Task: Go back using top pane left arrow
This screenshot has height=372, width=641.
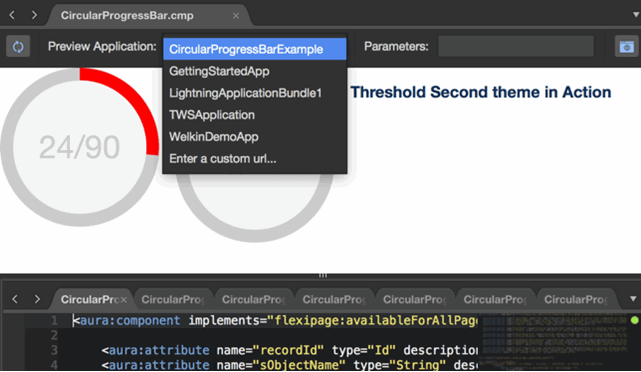Action: (x=12, y=16)
